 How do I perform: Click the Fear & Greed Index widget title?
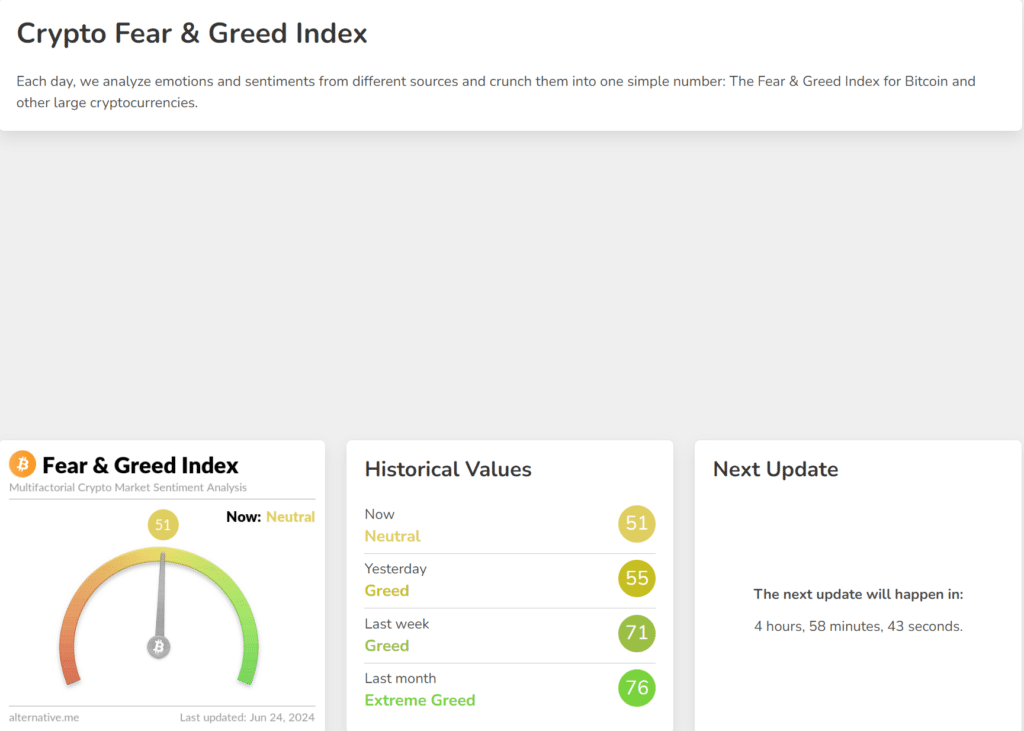[x=140, y=465]
